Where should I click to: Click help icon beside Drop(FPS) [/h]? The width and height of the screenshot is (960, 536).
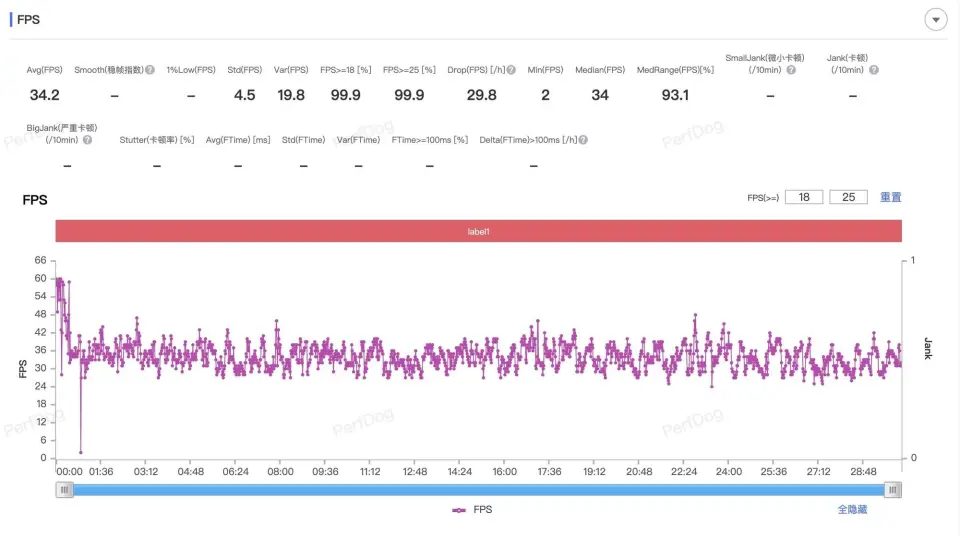tap(511, 70)
